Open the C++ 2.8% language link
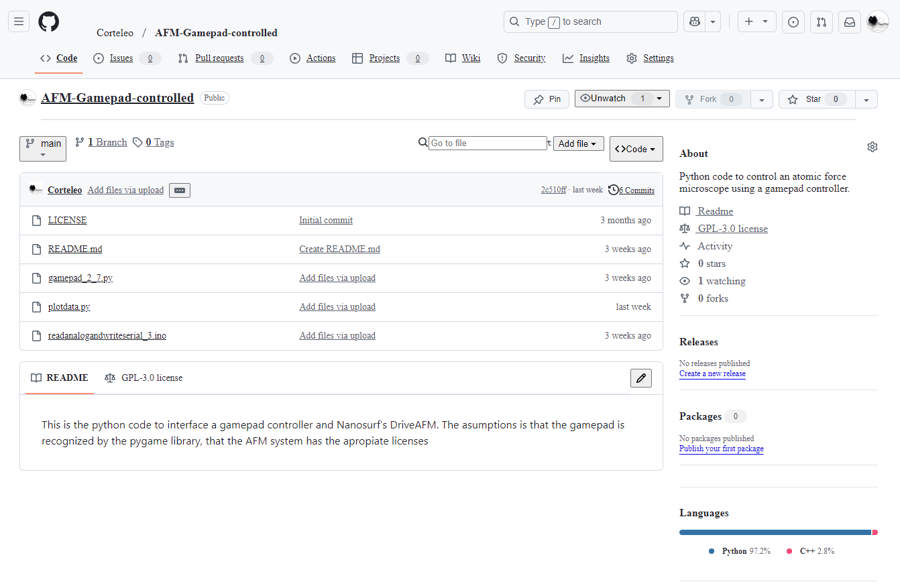Screen dimensions: 900x584 810,551
